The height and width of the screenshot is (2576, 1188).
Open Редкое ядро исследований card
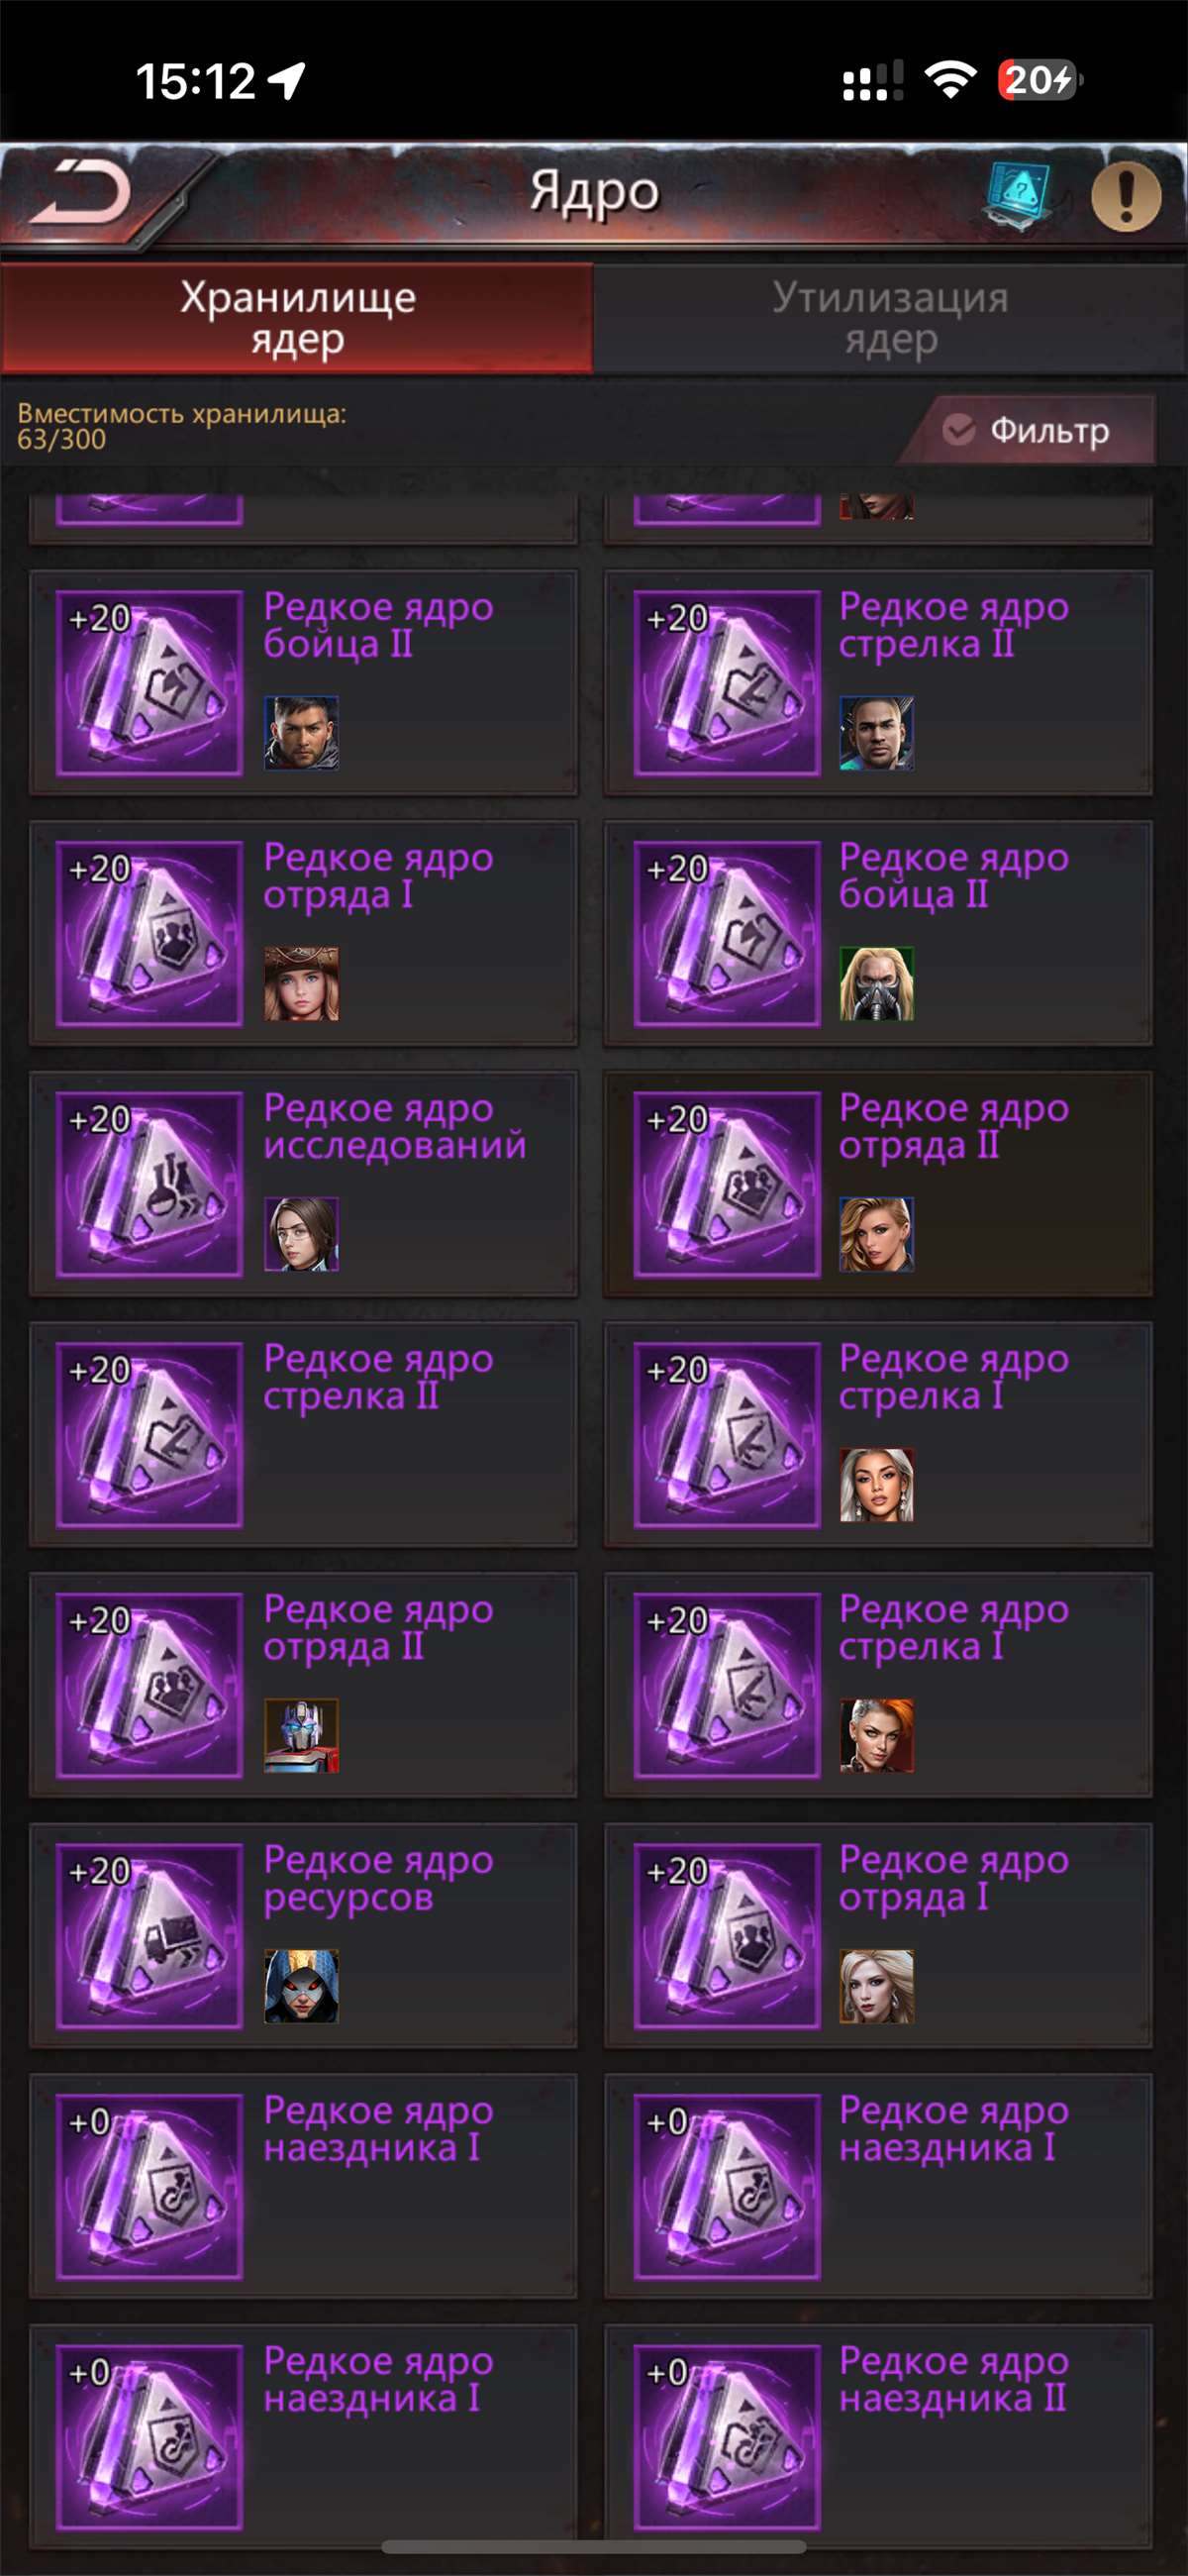pos(304,1184)
